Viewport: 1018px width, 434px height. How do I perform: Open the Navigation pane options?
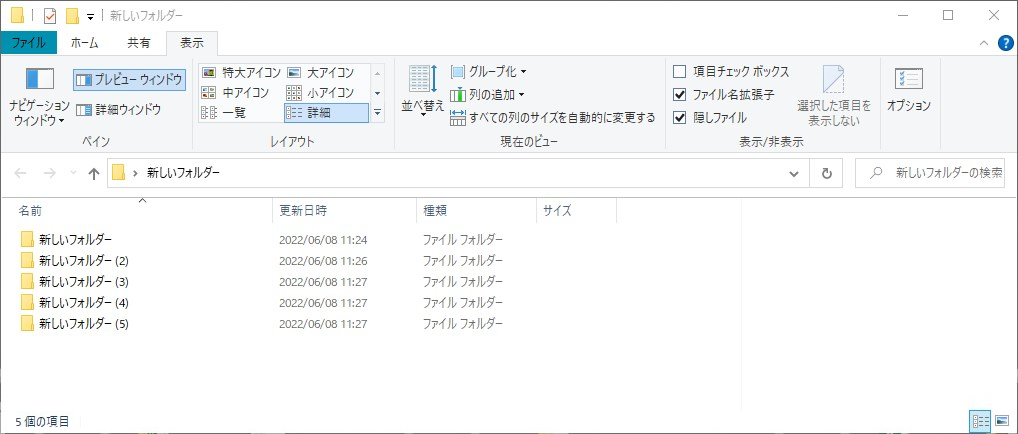click(39, 96)
